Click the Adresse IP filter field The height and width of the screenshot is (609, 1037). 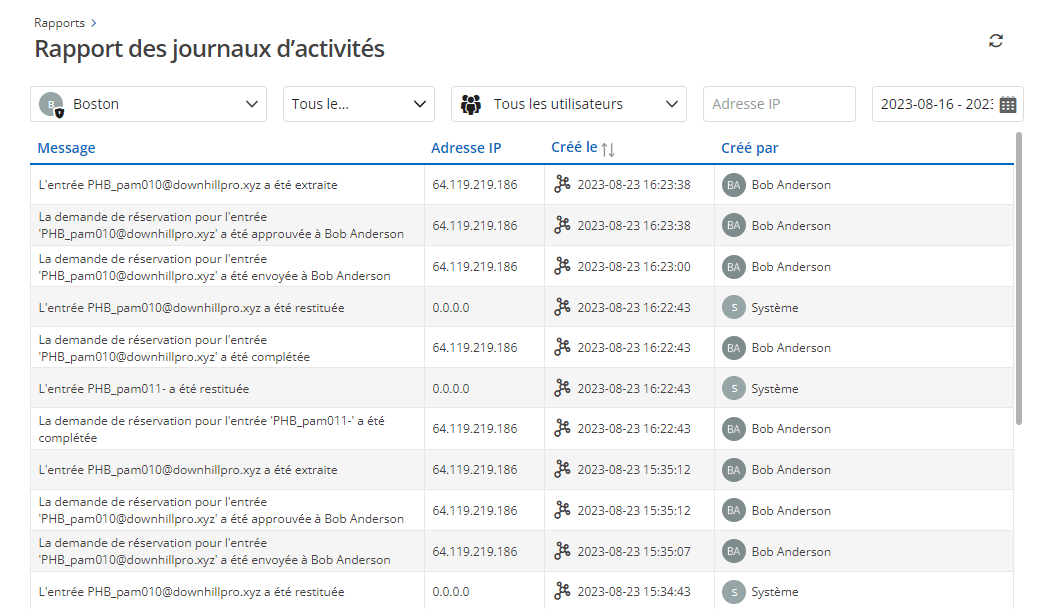pos(779,104)
